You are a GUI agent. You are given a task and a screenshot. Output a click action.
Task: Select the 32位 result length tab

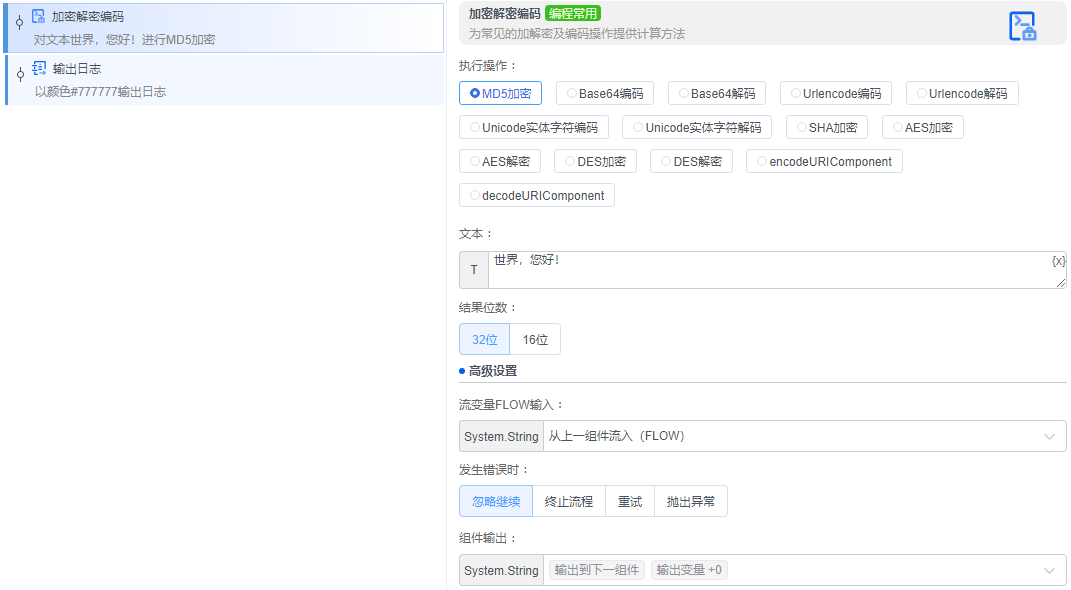pos(484,339)
